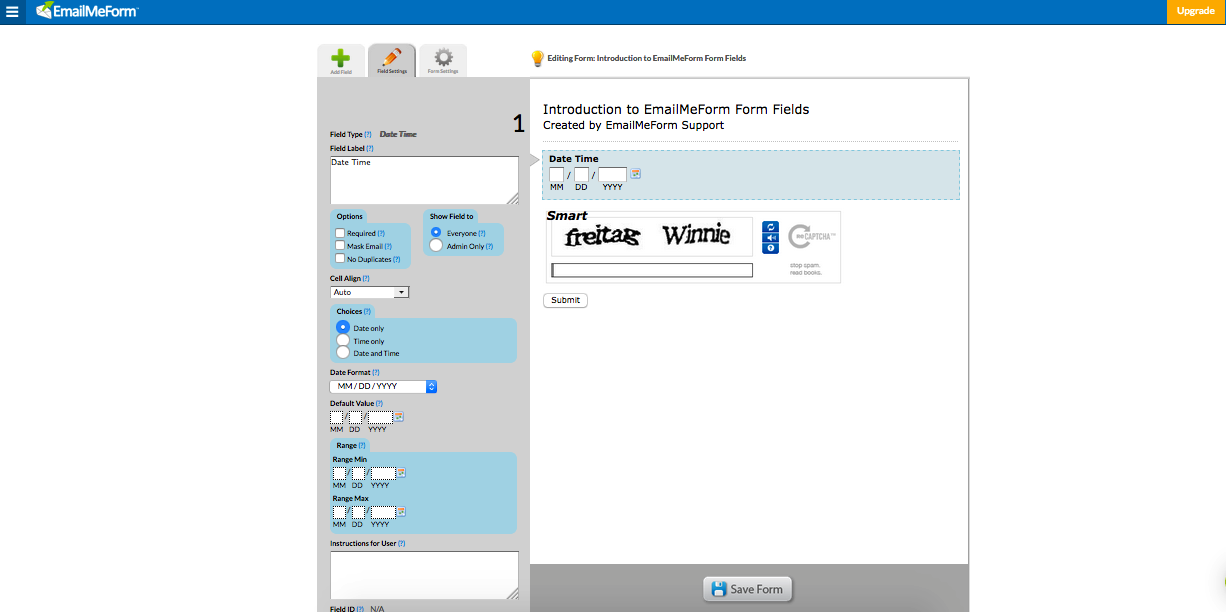Switch to the Add Field tab
Screen dimensions: 1226x612
341,61
